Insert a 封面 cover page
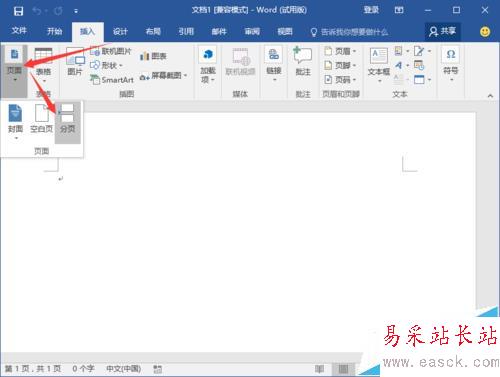This screenshot has height=377, width=500. (15, 121)
